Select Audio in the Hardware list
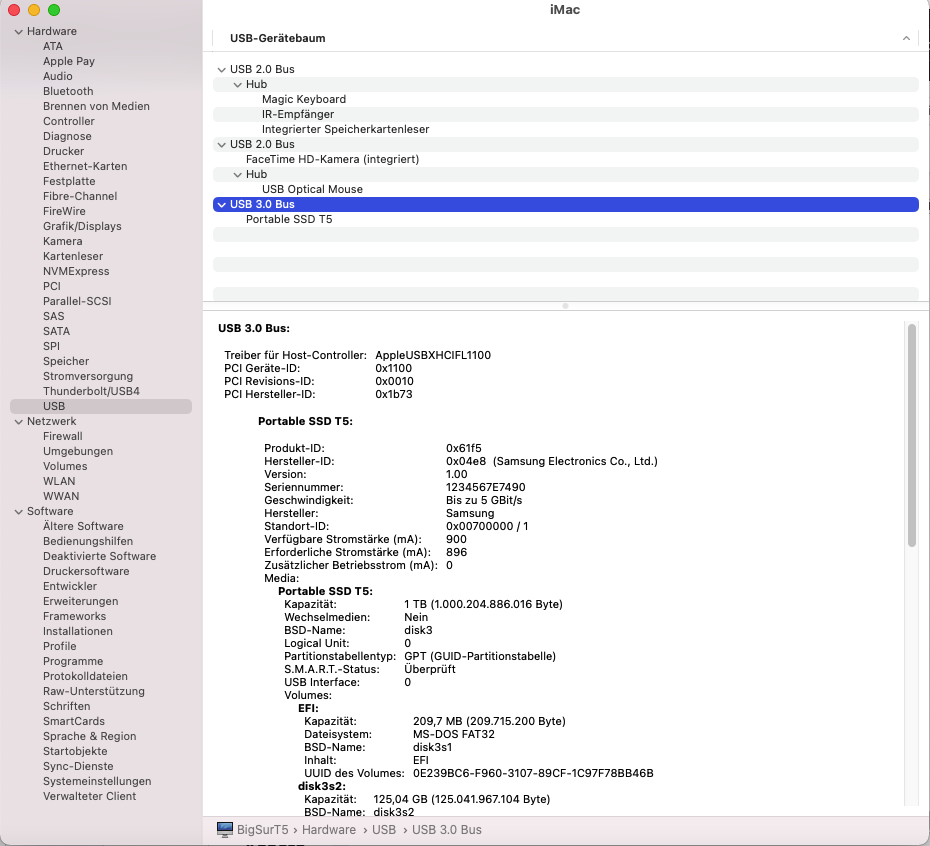The width and height of the screenshot is (930, 846). [x=58, y=76]
